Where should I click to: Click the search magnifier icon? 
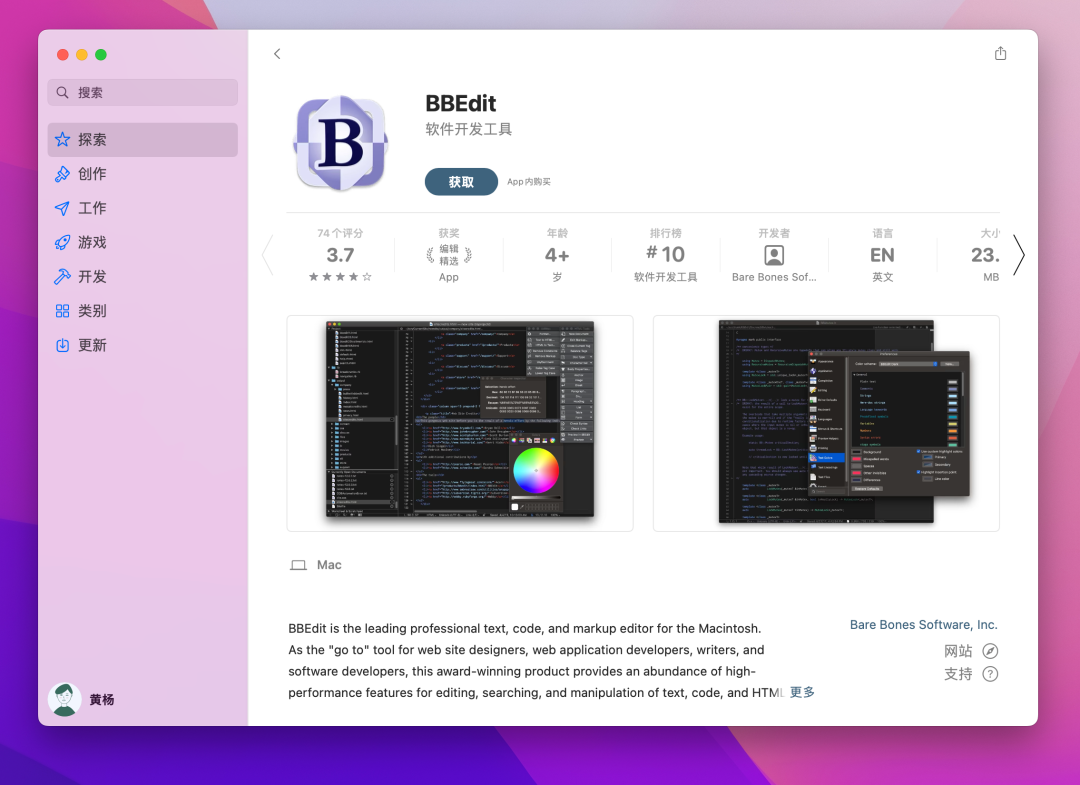click(x=63, y=92)
